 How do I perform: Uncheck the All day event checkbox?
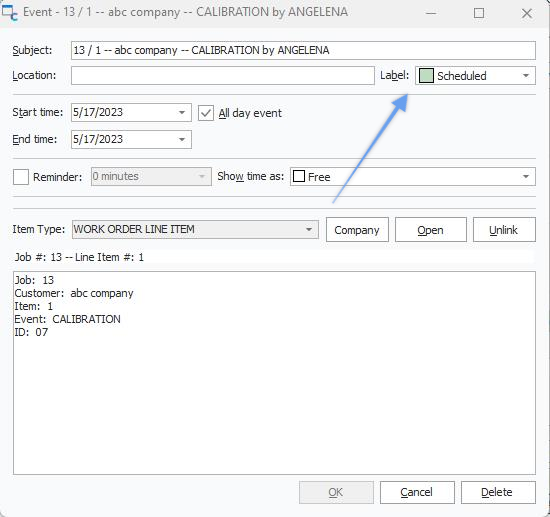(206, 113)
